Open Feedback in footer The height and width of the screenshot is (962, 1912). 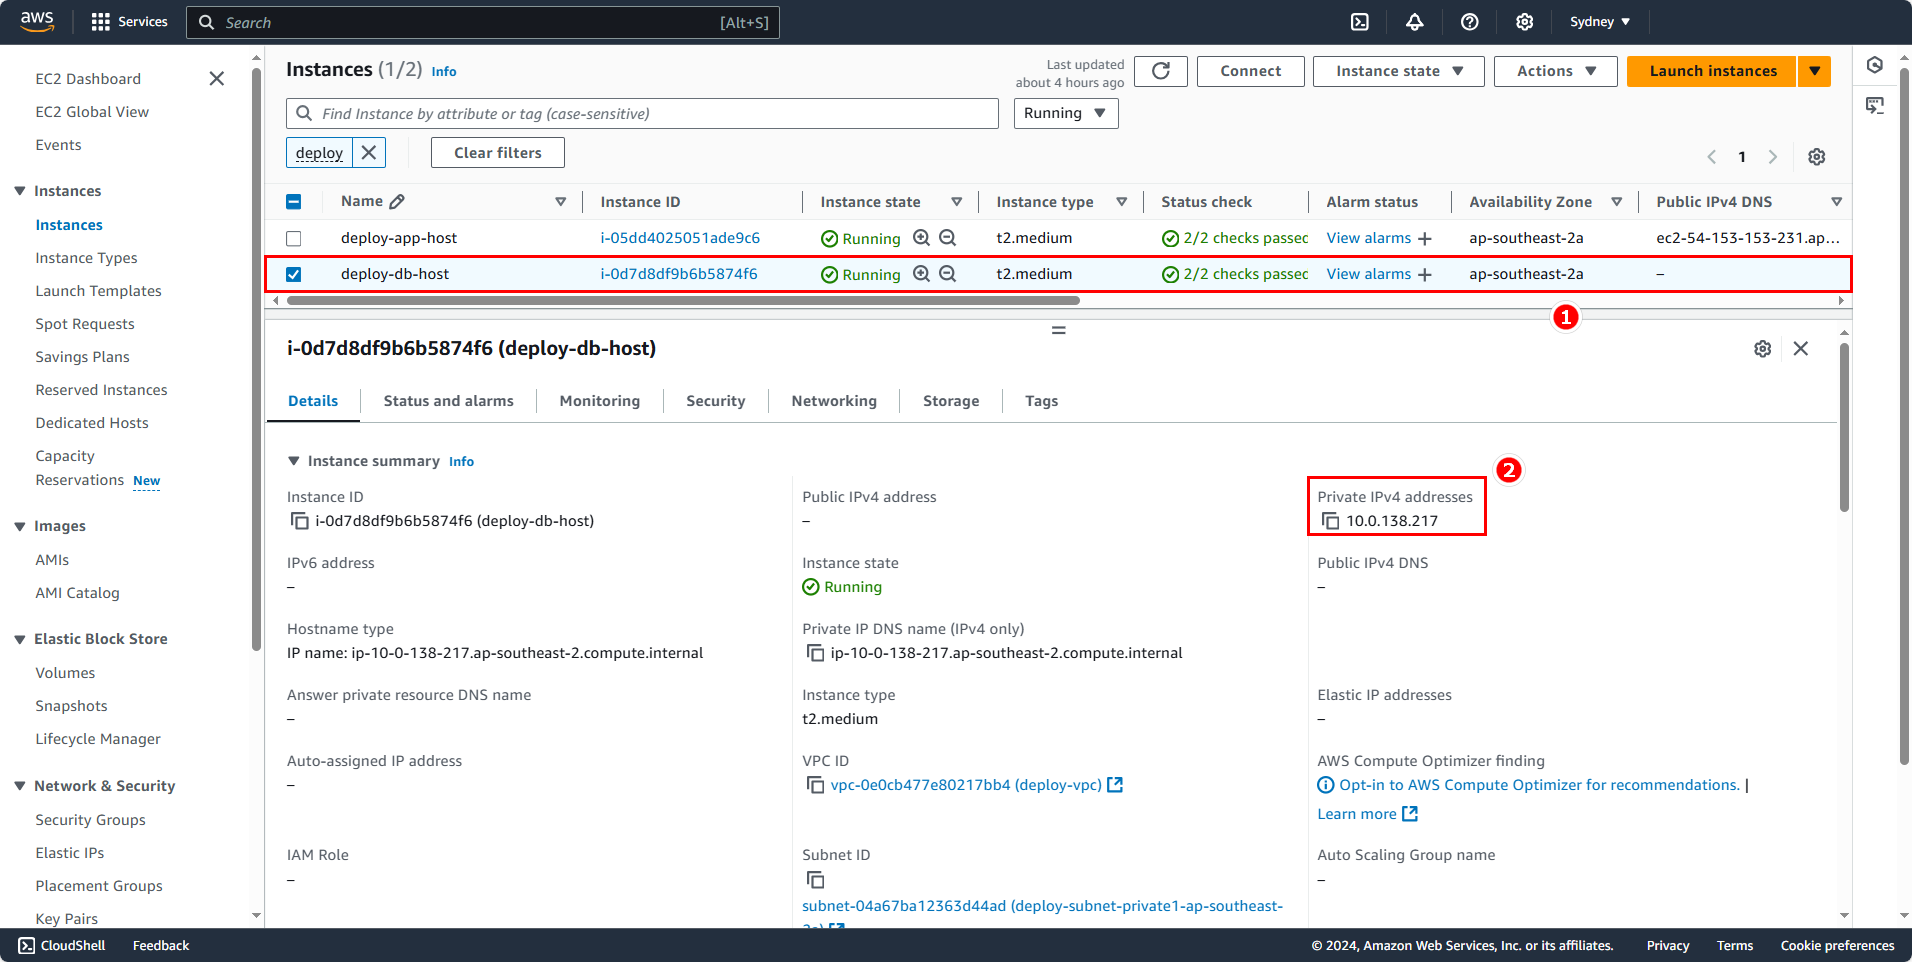[161, 945]
